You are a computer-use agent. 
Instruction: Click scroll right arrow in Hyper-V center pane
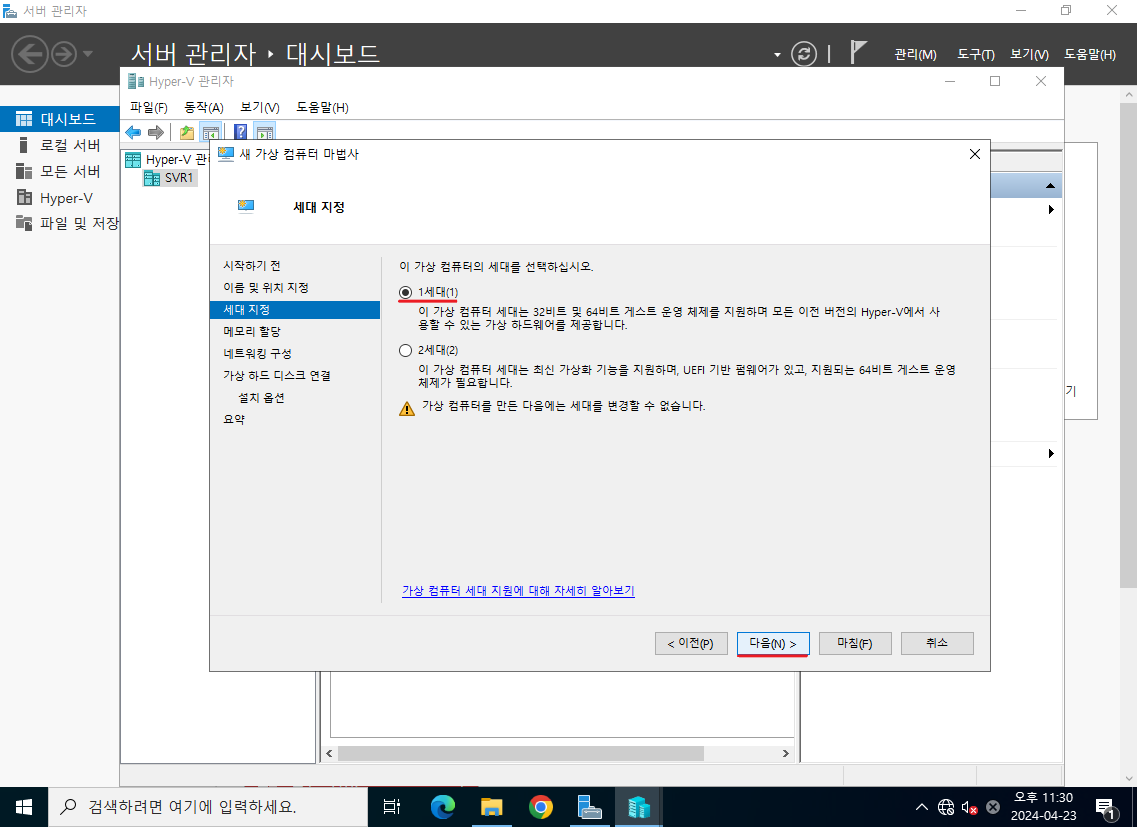click(x=785, y=754)
